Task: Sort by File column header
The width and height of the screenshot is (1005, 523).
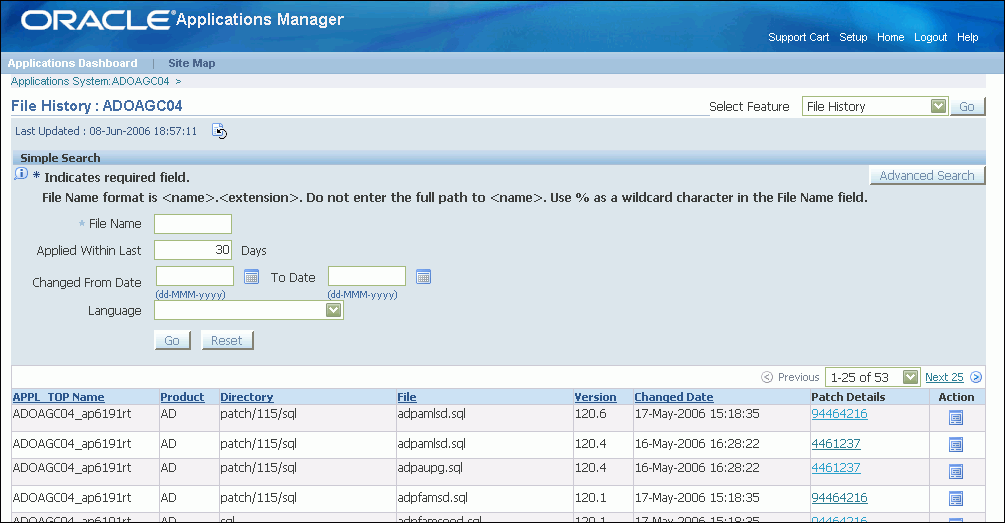Action: [406, 397]
